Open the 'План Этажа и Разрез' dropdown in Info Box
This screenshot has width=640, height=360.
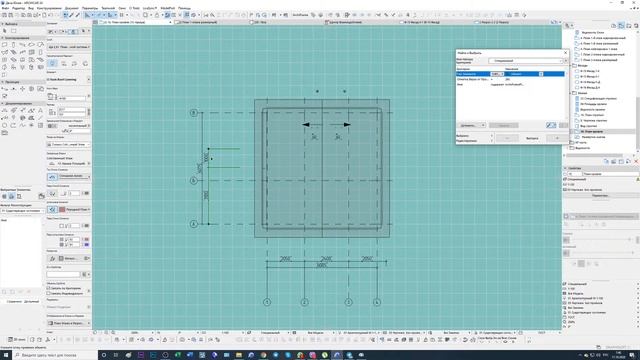69,323
